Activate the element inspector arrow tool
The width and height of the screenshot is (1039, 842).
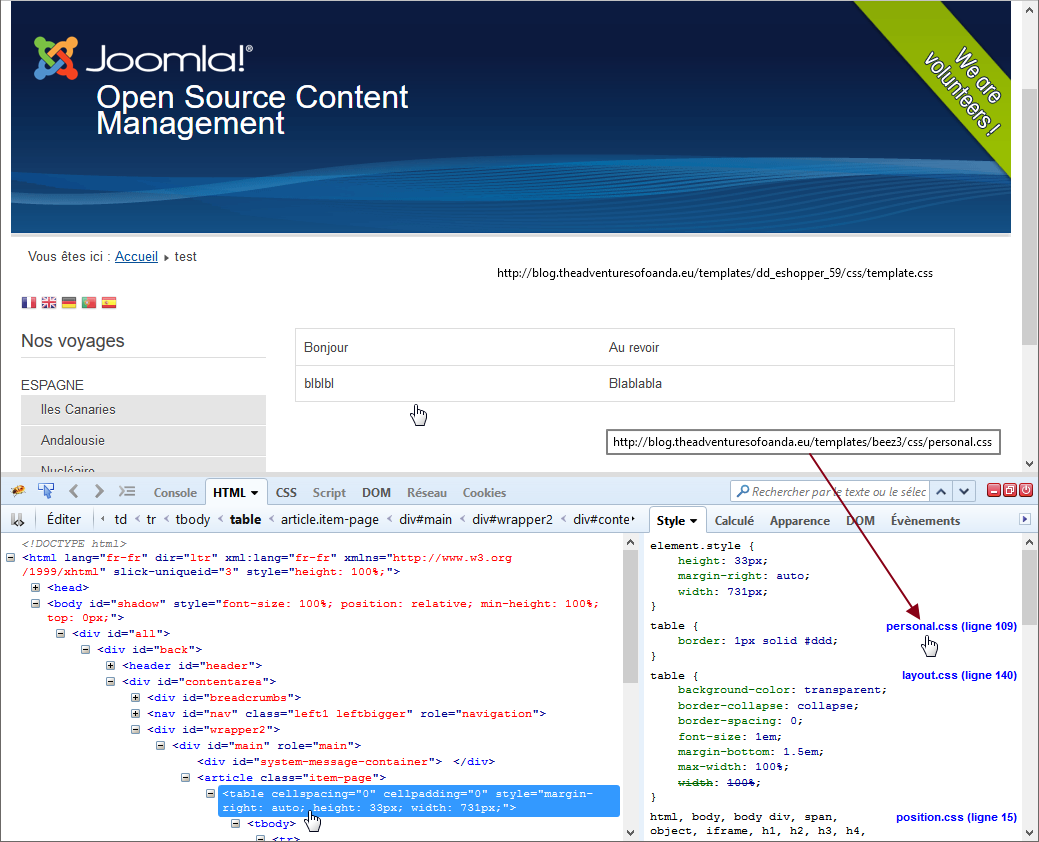(45, 491)
